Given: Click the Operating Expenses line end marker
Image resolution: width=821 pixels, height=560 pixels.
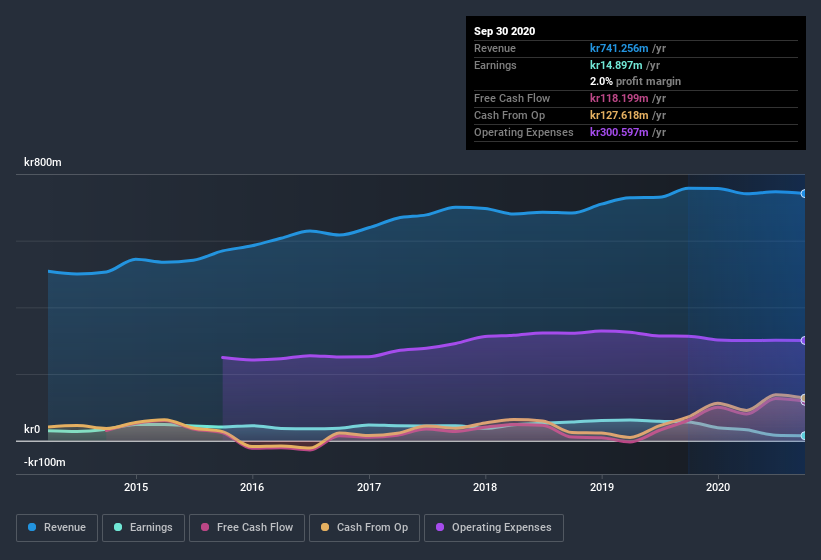Looking at the screenshot, I should tap(804, 341).
